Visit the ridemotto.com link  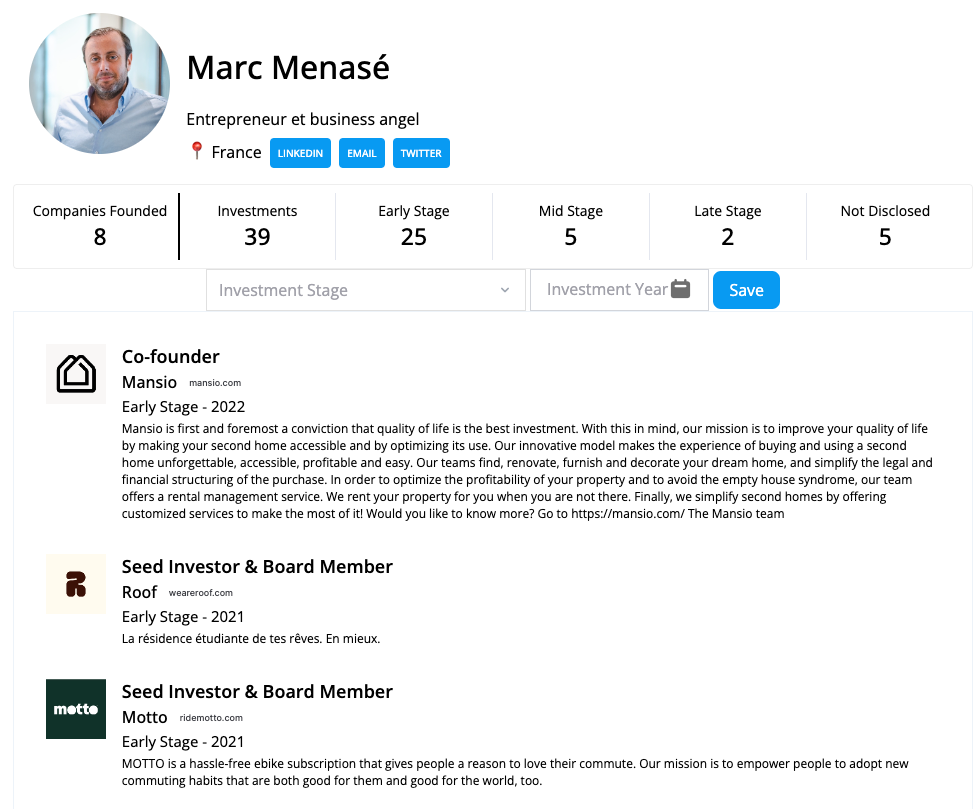pos(211,718)
